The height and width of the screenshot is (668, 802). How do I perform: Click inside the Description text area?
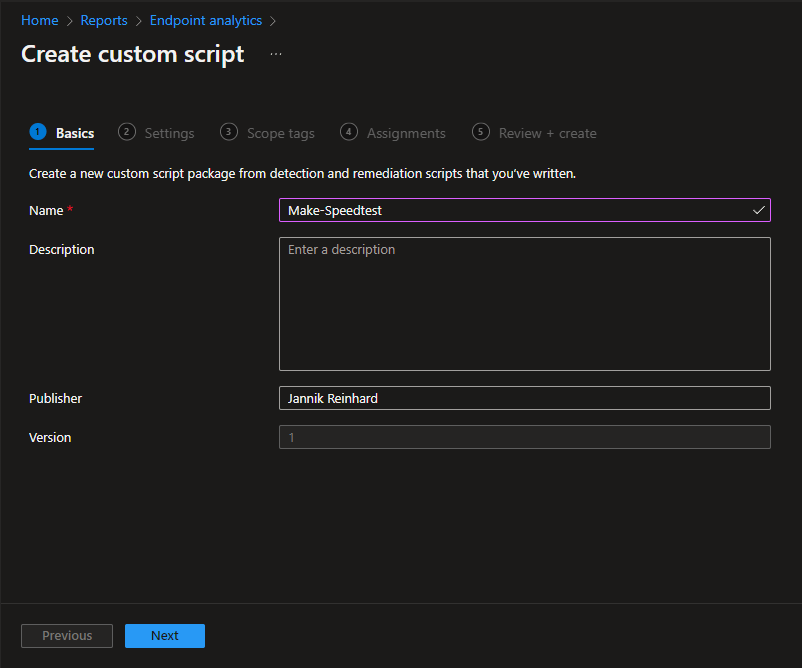click(524, 304)
